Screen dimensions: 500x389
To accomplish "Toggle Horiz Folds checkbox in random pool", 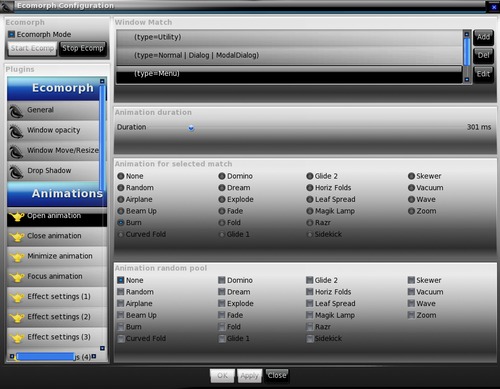I will [310, 292].
